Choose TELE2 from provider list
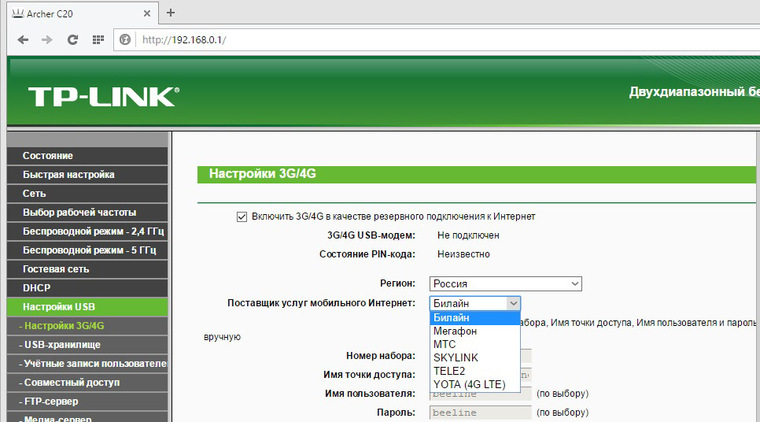Image resolution: width=760 pixels, height=422 pixels. point(475,371)
